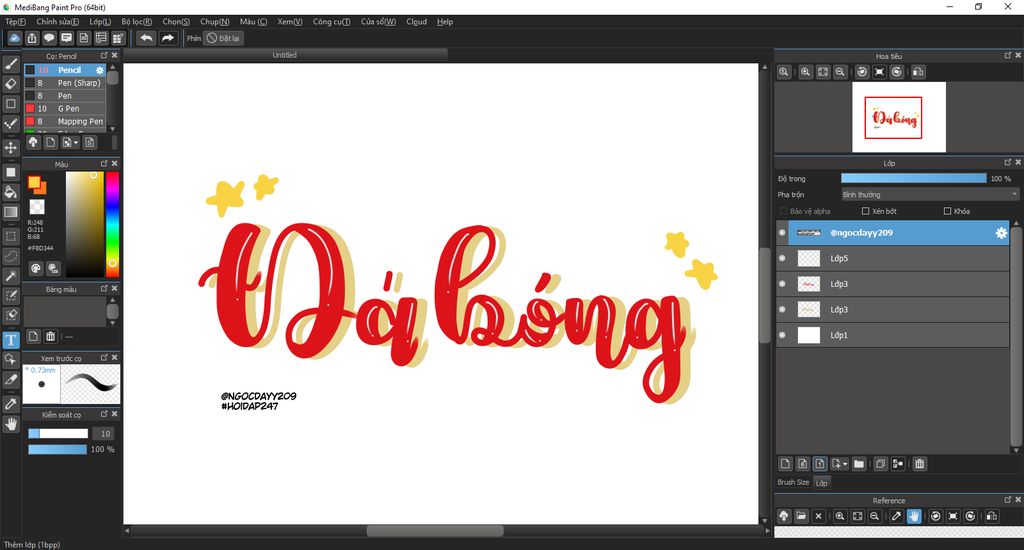Open the Cửa sổ(W) menu
Viewport: 1024px width, 550px height.
tap(378, 22)
